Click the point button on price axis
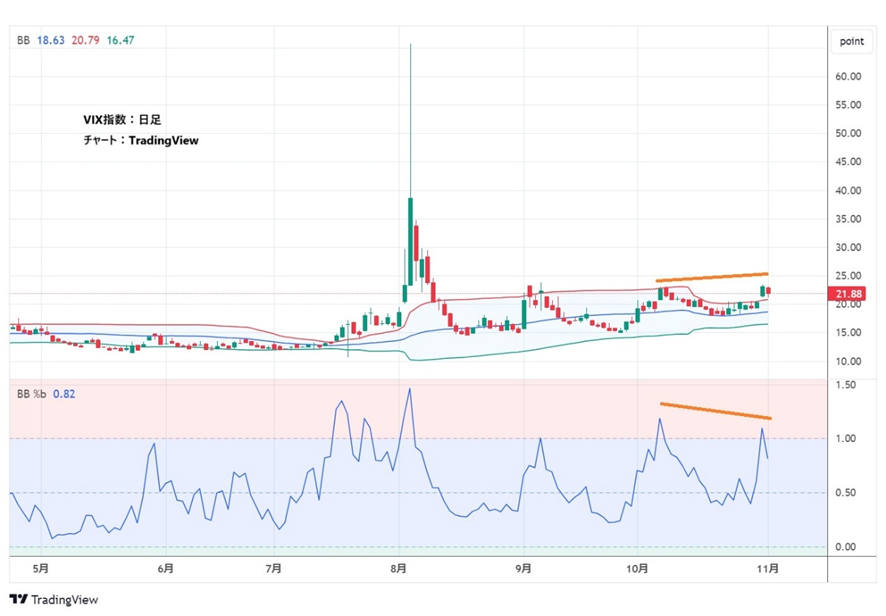 click(851, 41)
